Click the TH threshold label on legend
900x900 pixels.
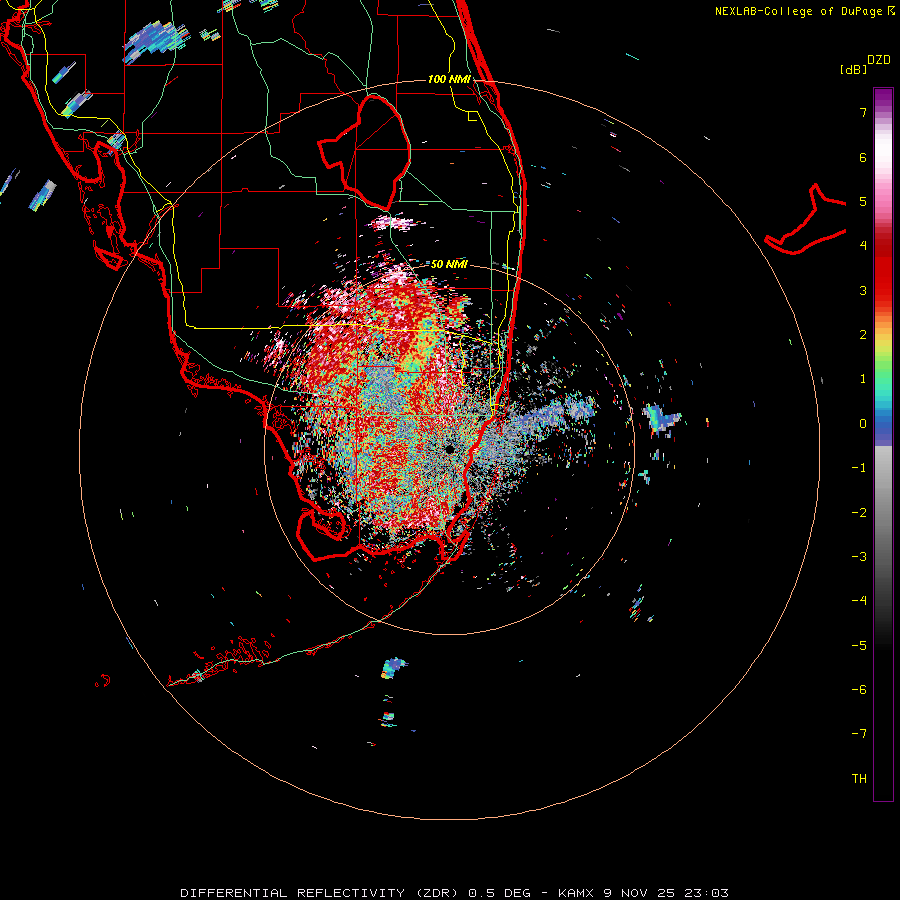point(859,778)
